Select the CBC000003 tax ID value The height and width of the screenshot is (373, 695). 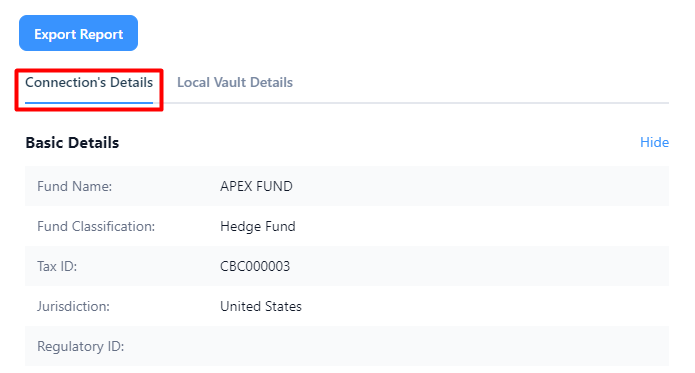(x=255, y=266)
